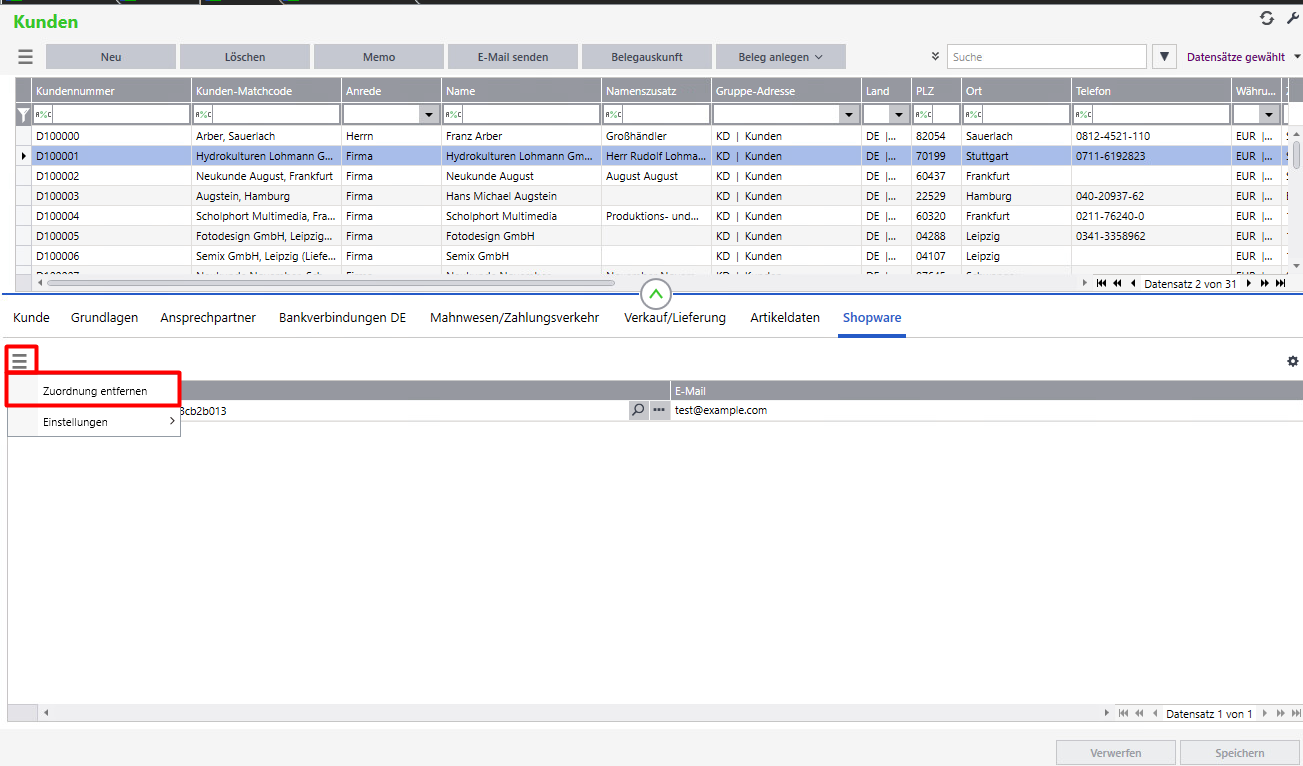Screen dimensions: 1303x766
Task: Click the magnifier icon in the Shopware row
Action: (x=638, y=410)
